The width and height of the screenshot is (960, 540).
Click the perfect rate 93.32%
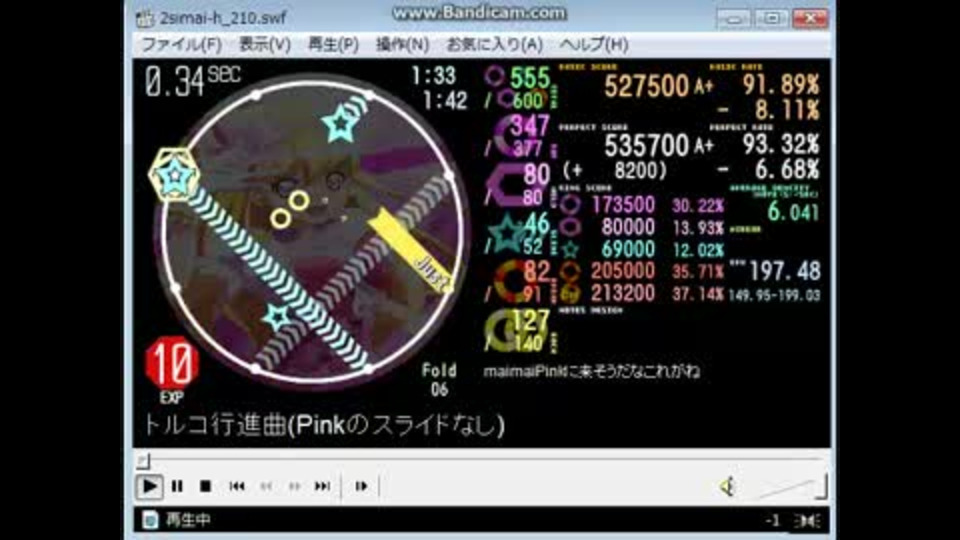tap(781, 144)
